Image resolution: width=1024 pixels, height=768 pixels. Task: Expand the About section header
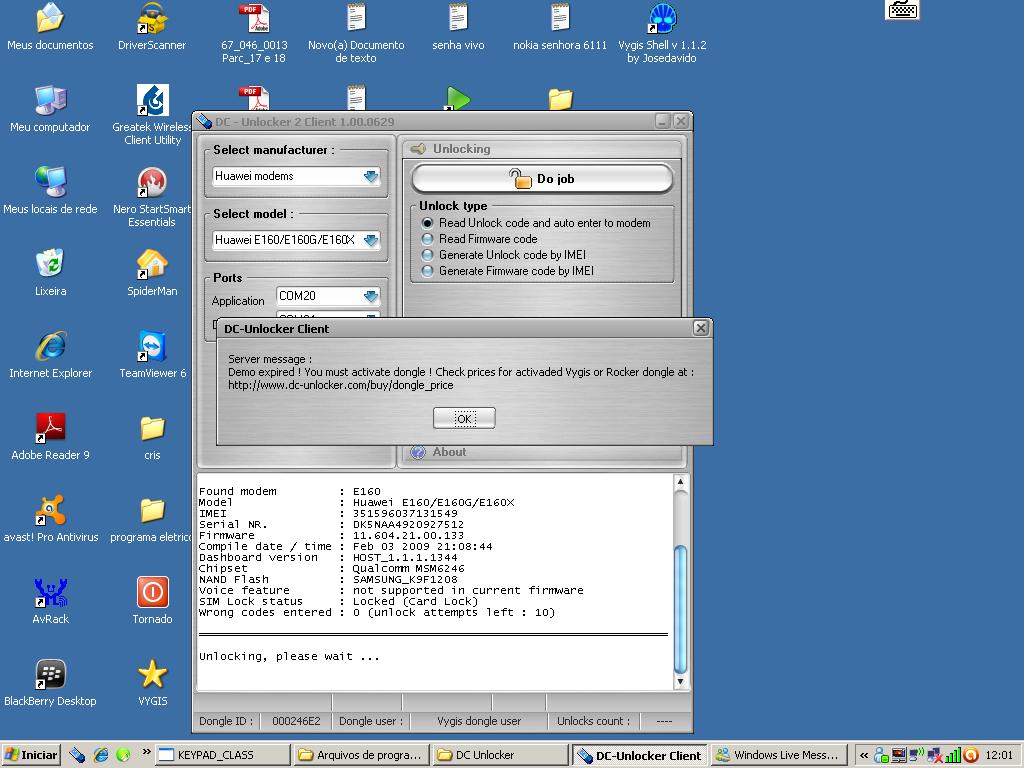point(449,452)
